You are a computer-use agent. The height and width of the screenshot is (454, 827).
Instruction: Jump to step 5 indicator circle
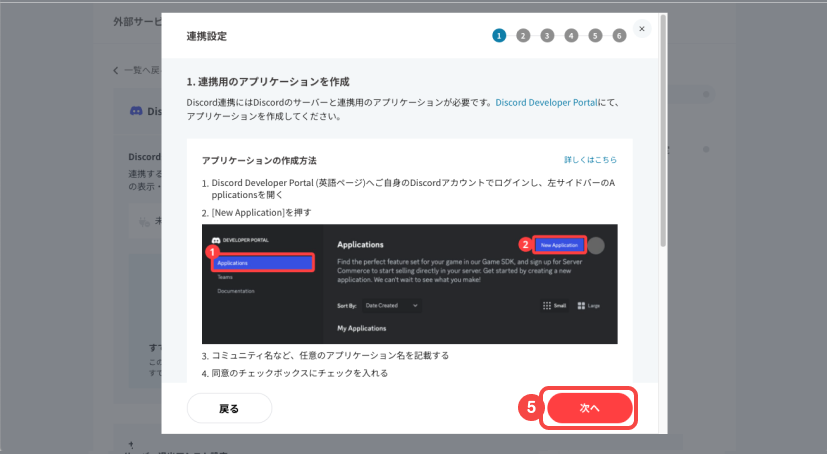tap(595, 36)
